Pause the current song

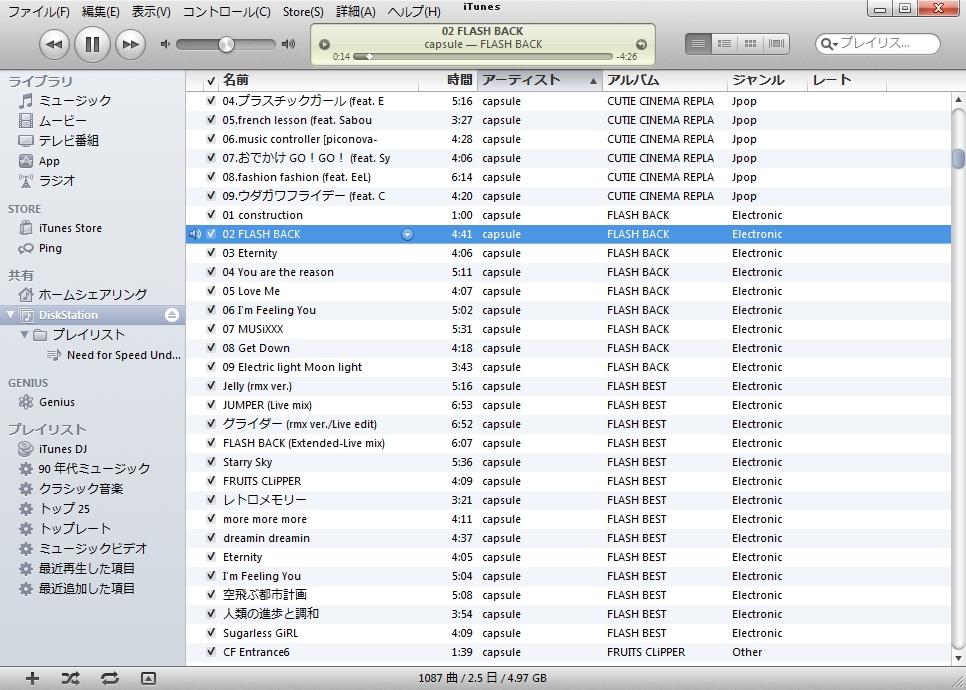[x=92, y=44]
